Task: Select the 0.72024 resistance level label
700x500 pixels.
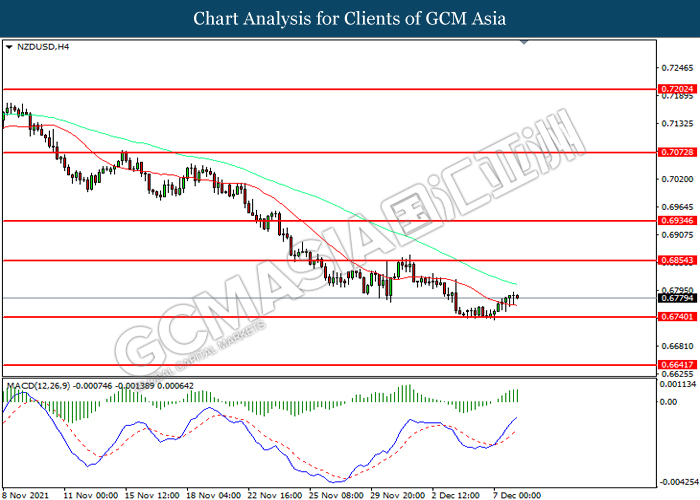Action: click(677, 89)
